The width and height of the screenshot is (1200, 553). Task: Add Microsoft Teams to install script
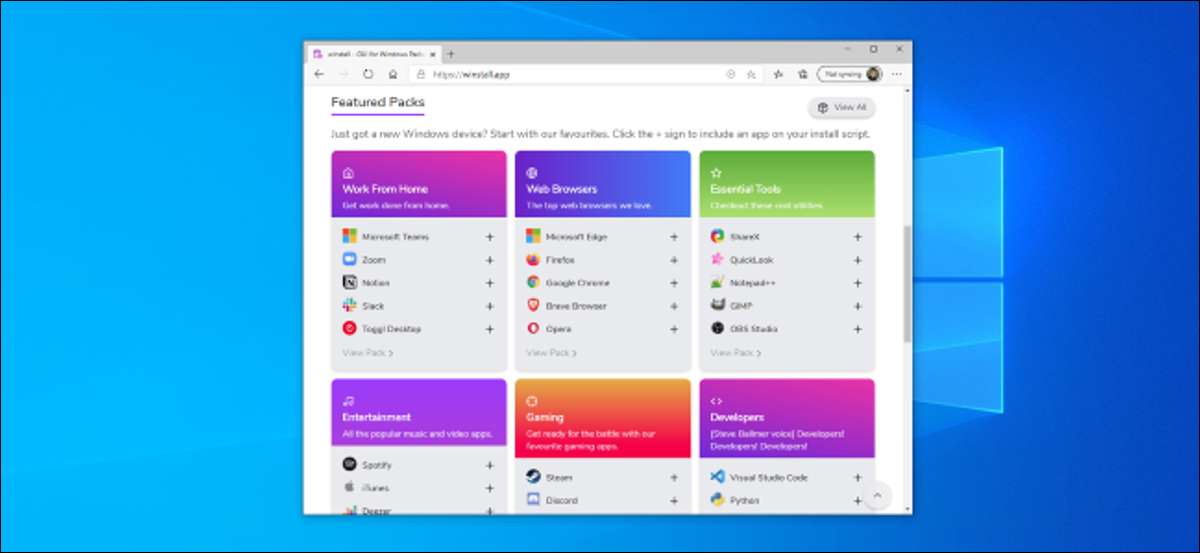(x=490, y=237)
